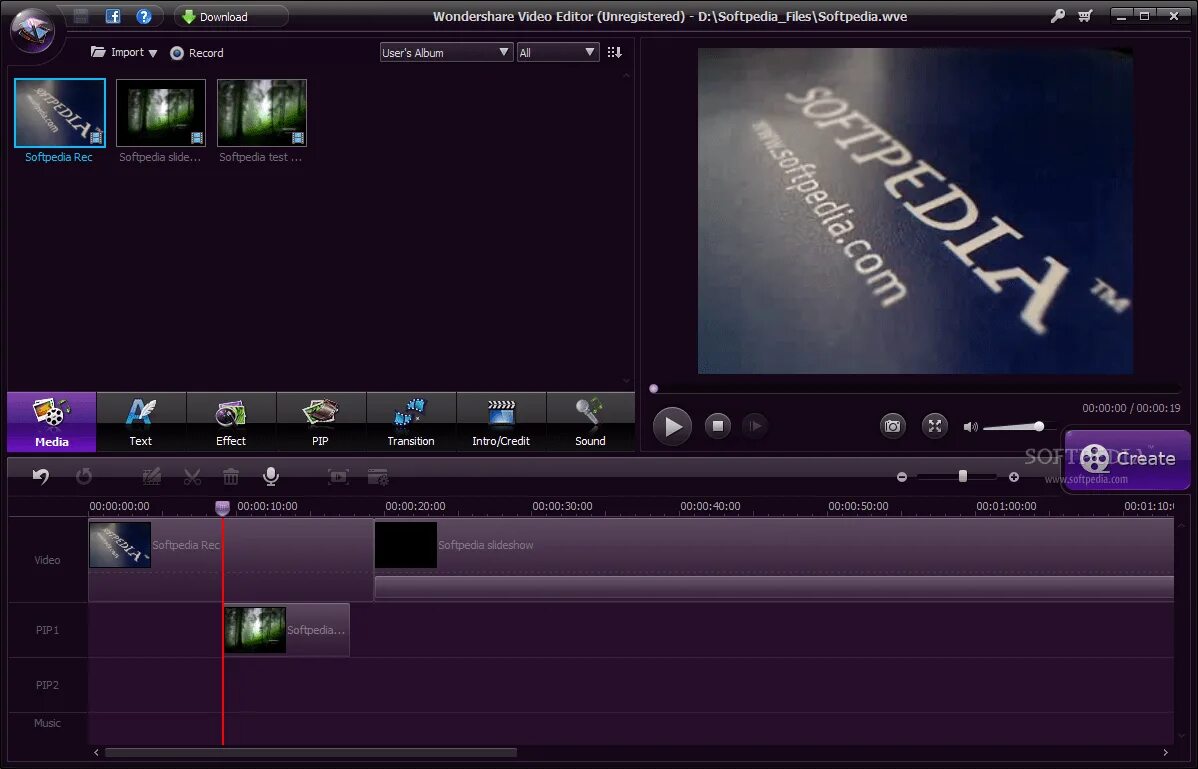Screen dimensions: 1198x769
Task: Play the preview video
Action: (672, 426)
